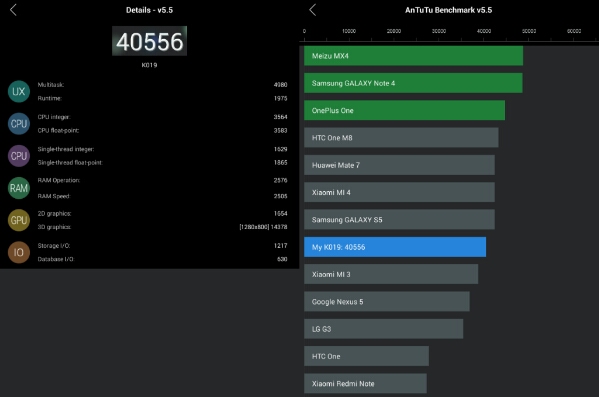Click the 40000 axis label on chart
Screen dimensions: 599x397
pyautogui.click(x=484, y=31)
